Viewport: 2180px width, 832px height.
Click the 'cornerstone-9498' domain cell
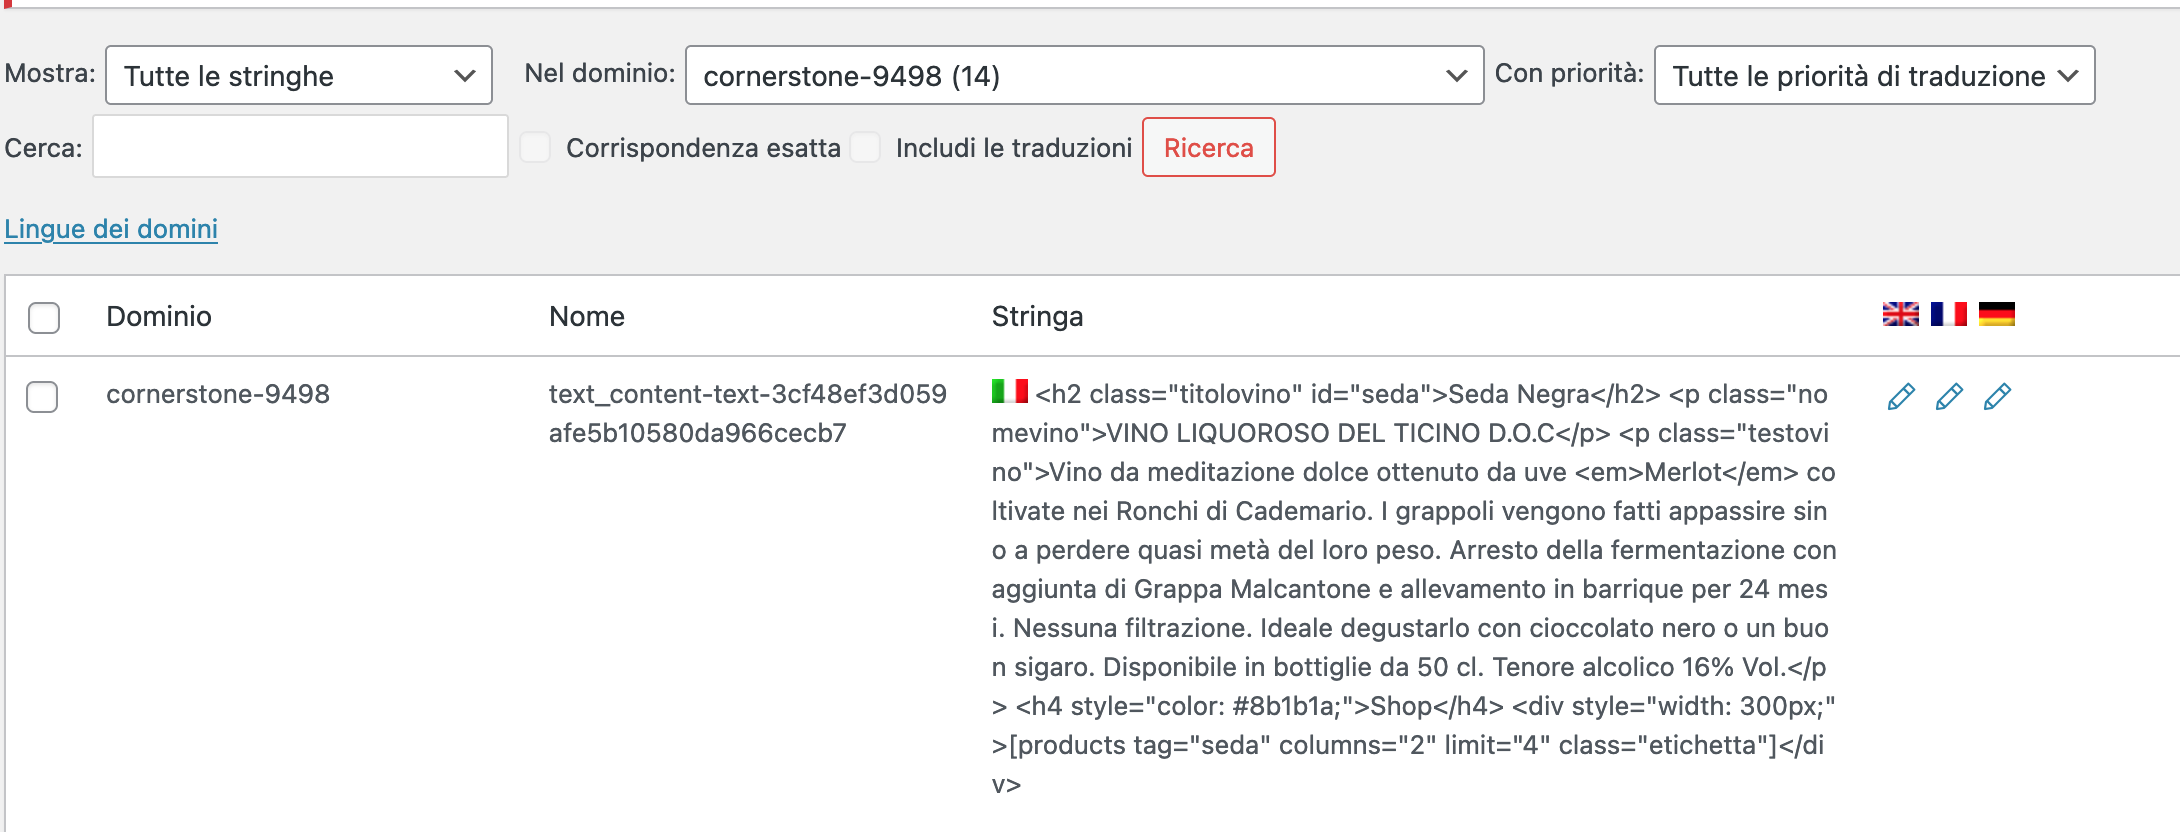(218, 394)
